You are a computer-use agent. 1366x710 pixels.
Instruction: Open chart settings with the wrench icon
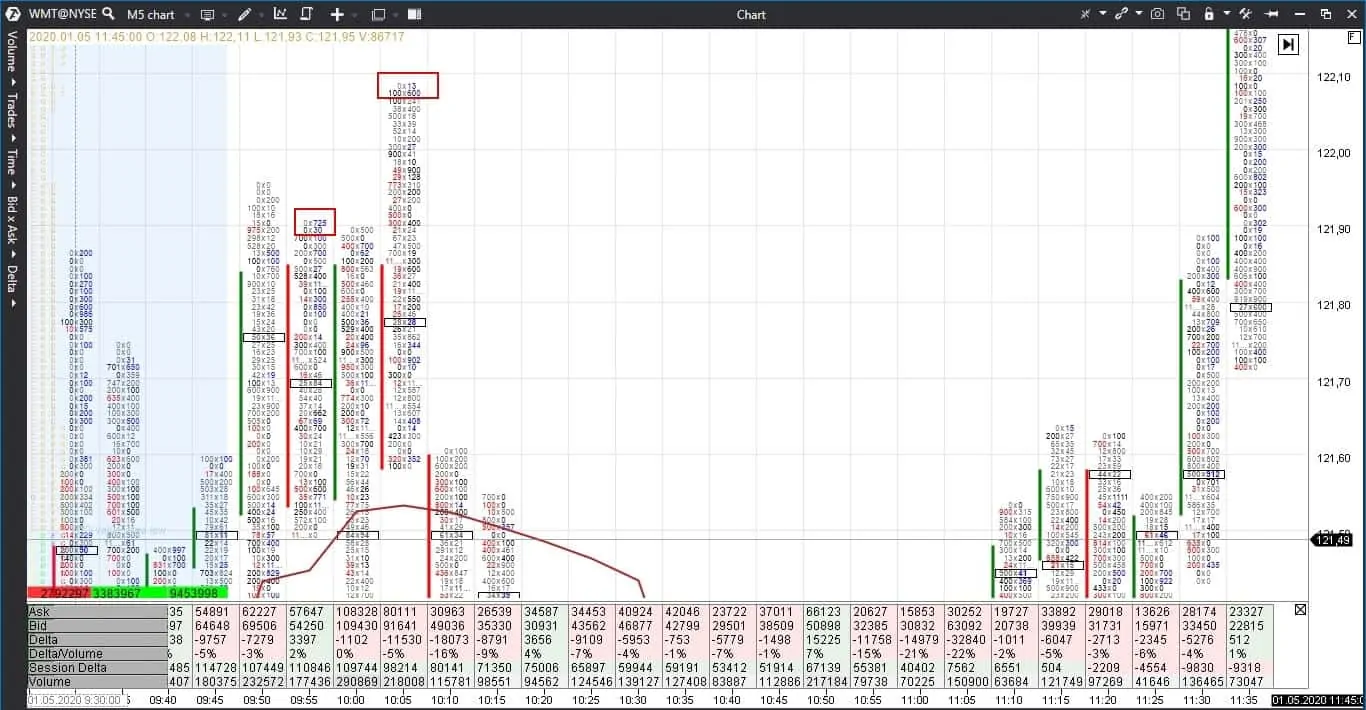click(x=1246, y=14)
